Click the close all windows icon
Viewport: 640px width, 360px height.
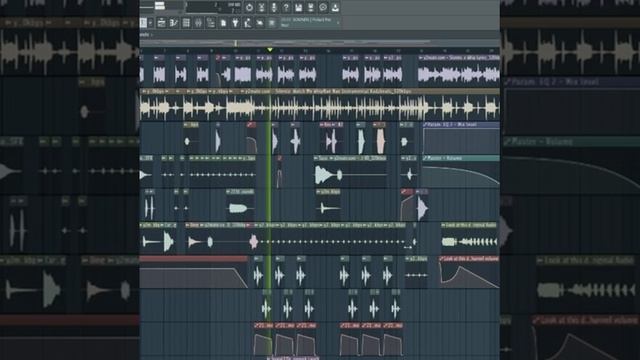point(272,23)
